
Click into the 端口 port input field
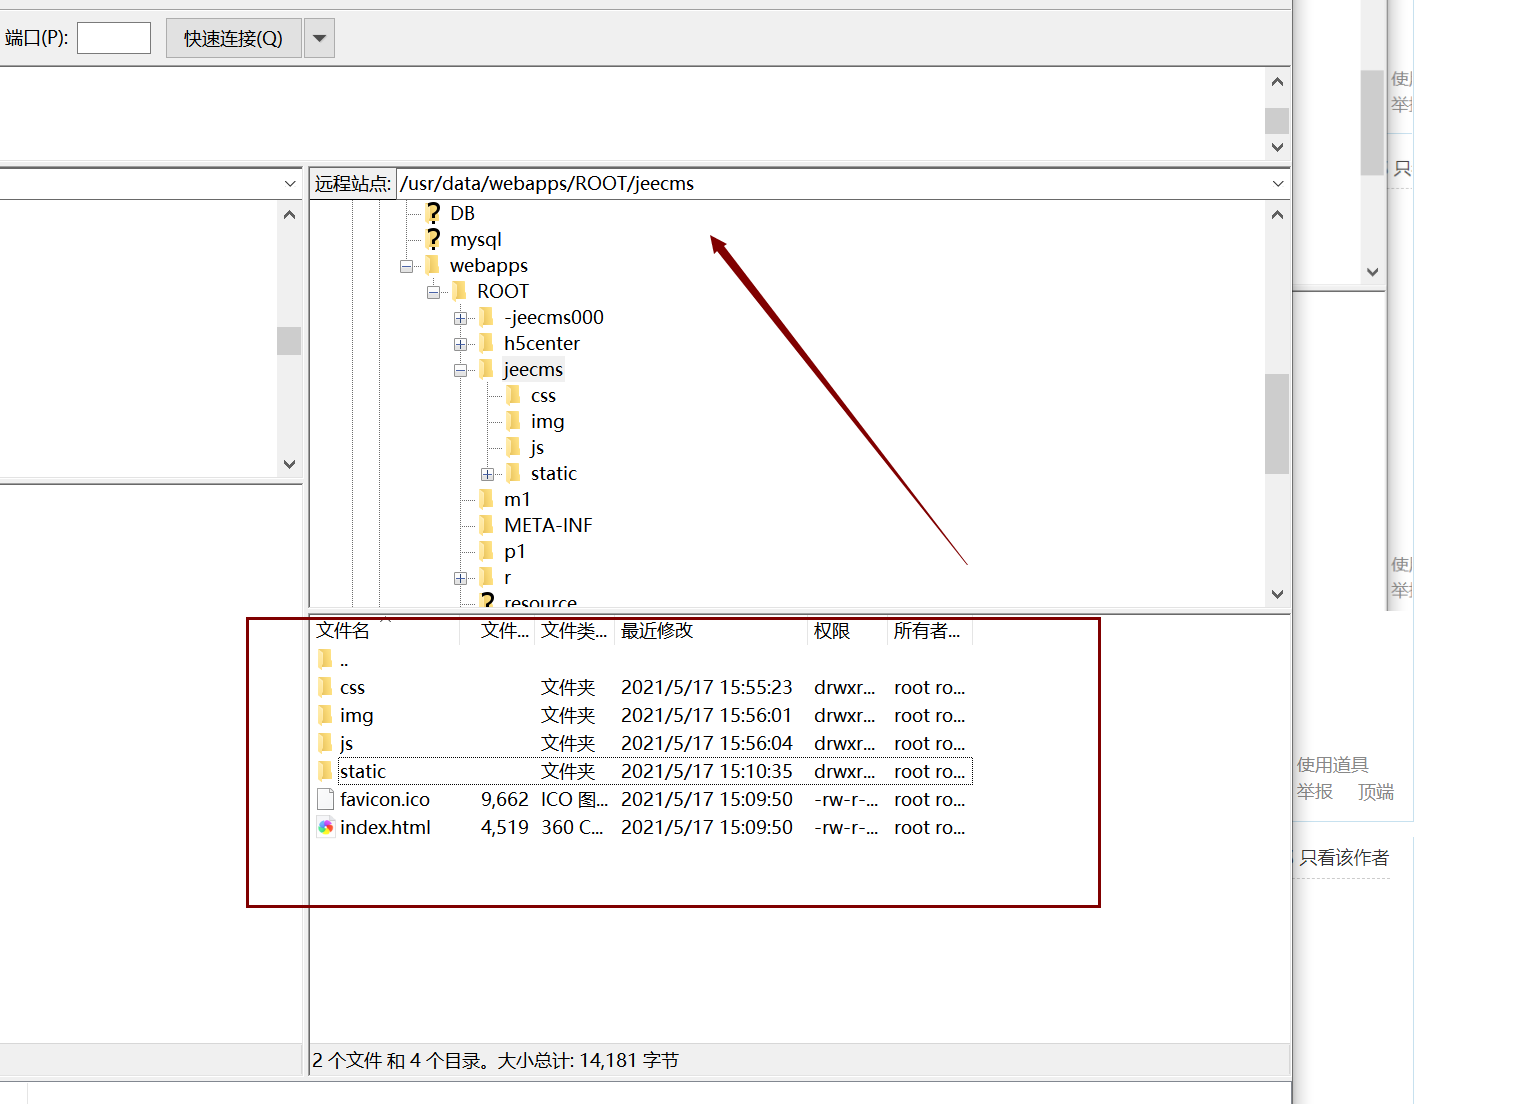114,39
